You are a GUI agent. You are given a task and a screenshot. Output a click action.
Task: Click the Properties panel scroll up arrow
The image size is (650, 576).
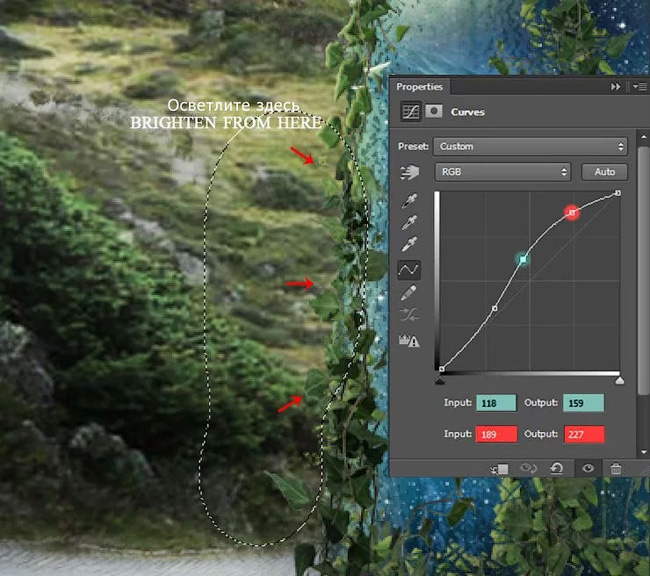643,136
